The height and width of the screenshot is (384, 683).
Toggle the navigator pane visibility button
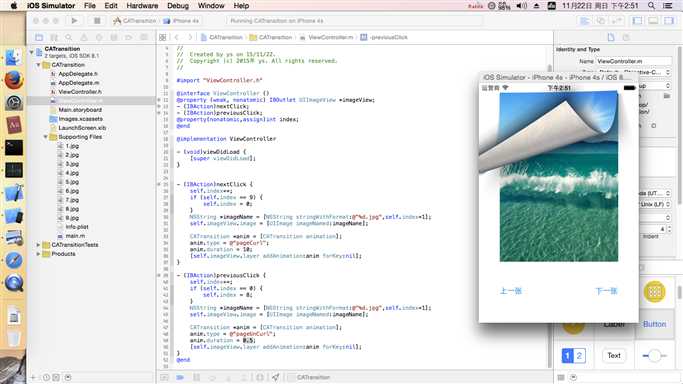[637, 20]
